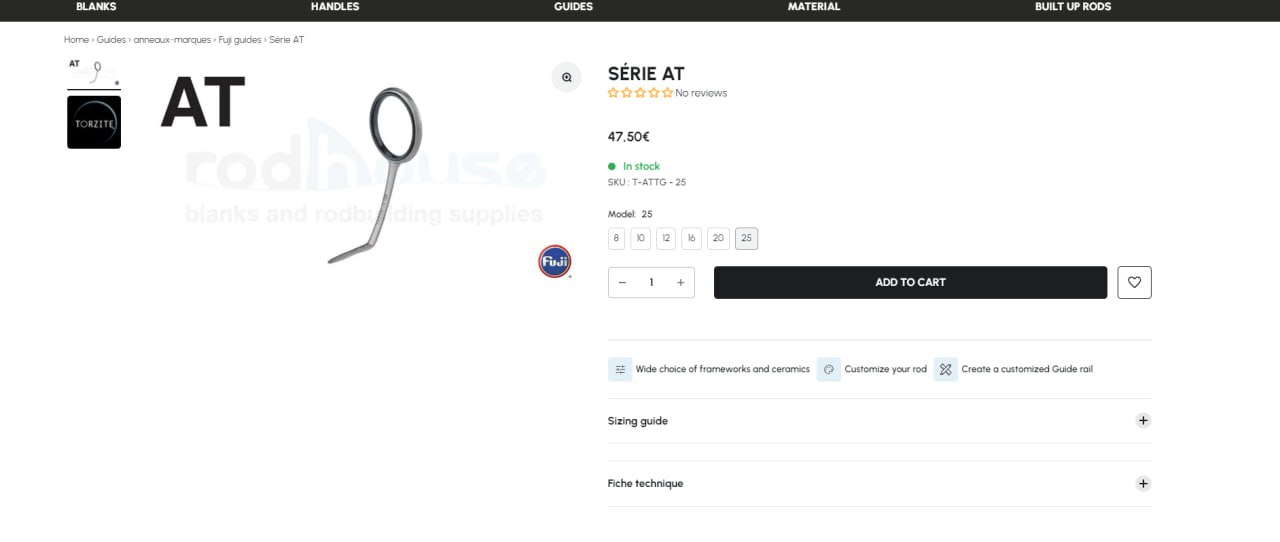
Task: Go to Fuji guides breadcrumb link
Action: click(x=240, y=40)
